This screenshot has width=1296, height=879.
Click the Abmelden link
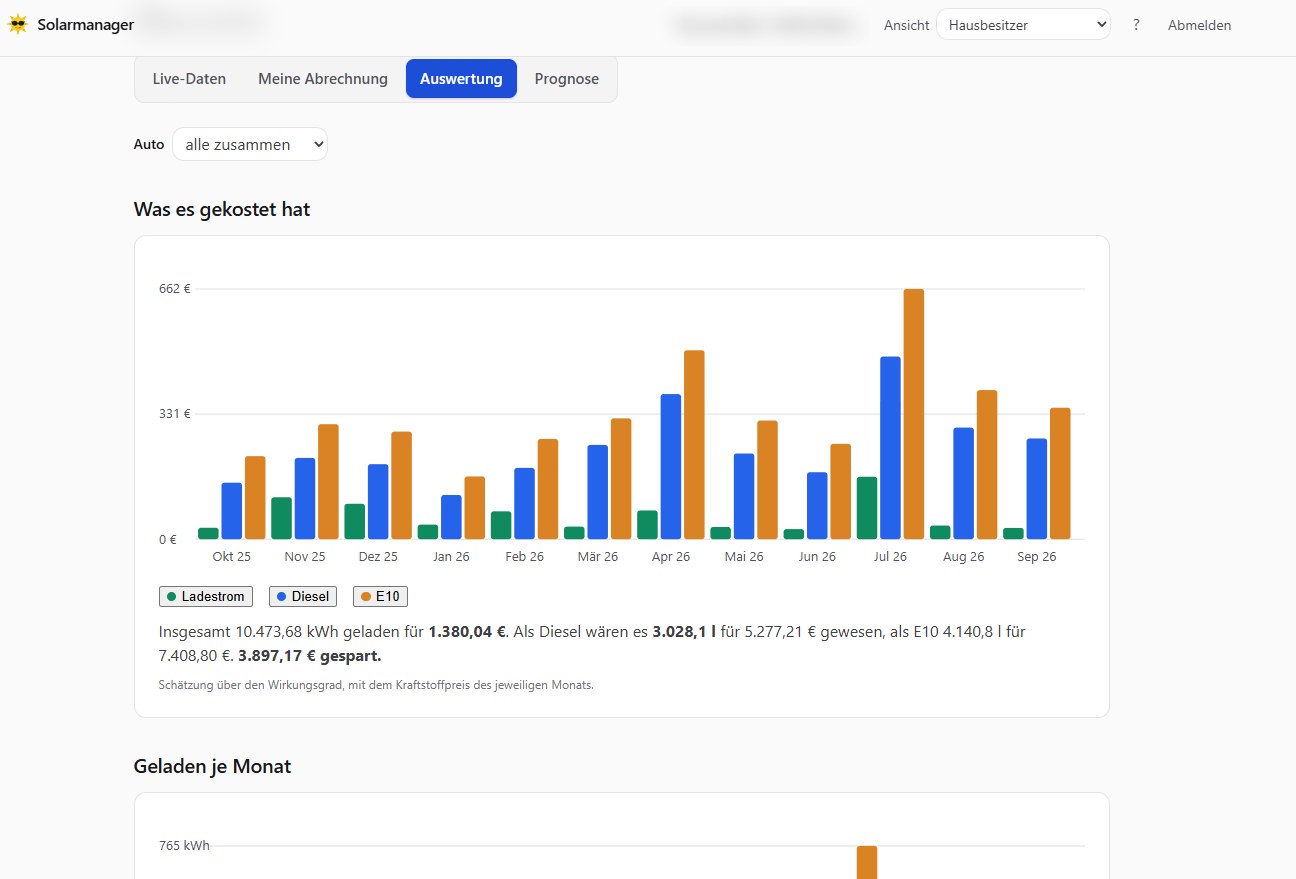[1200, 25]
